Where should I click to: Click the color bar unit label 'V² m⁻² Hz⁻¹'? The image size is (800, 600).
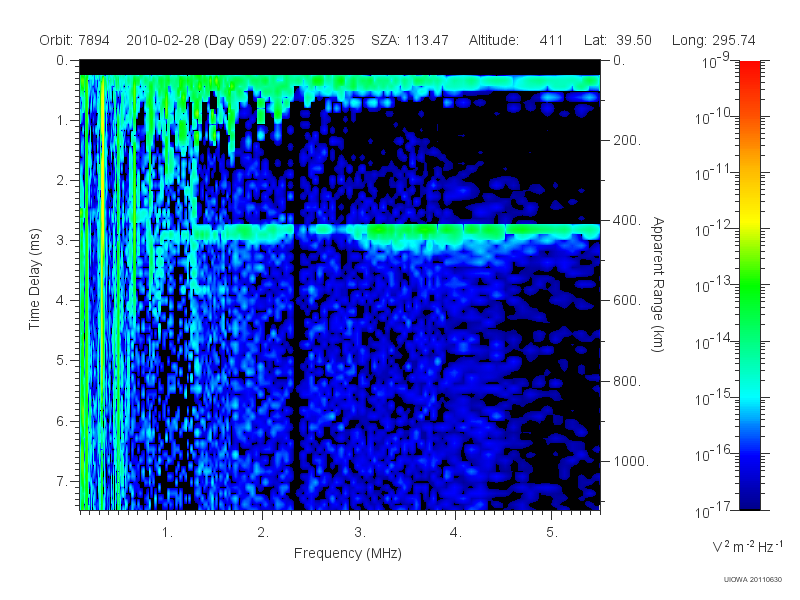tap(747, 546)
